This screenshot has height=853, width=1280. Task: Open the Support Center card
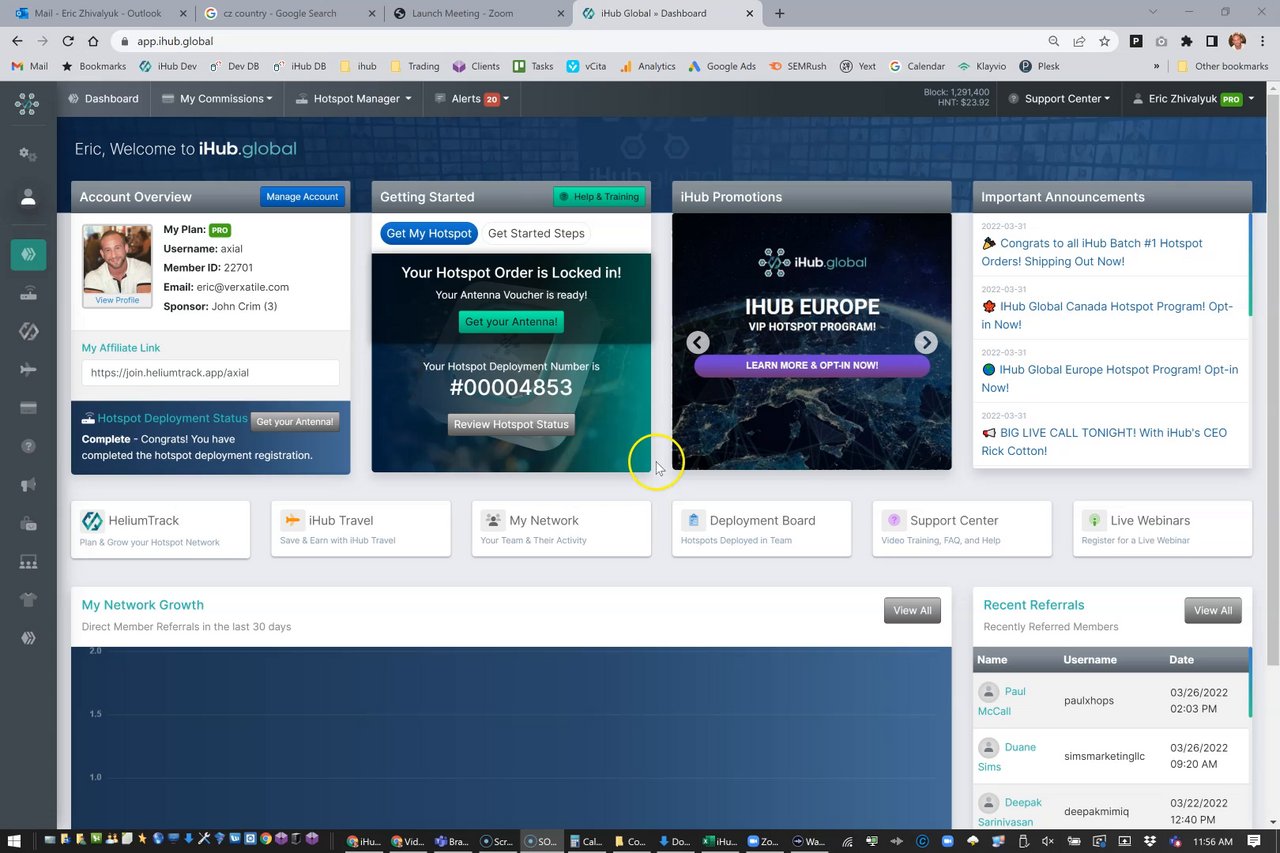click(962, 529)
